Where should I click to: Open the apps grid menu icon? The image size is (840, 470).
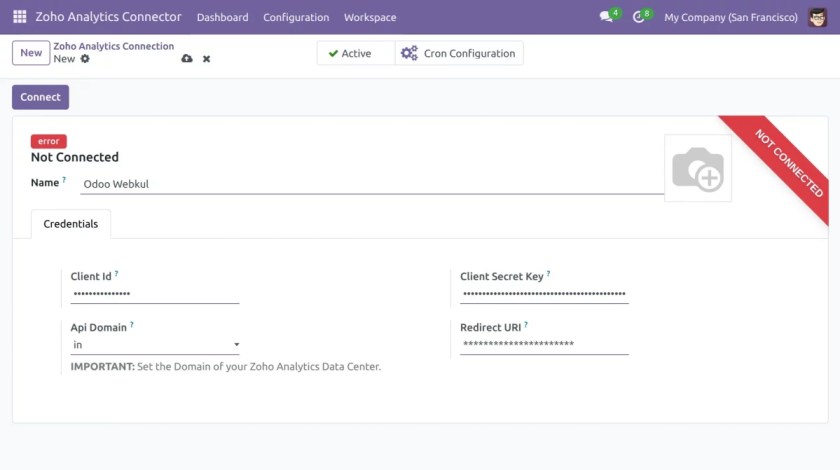[x=20, y=17]
